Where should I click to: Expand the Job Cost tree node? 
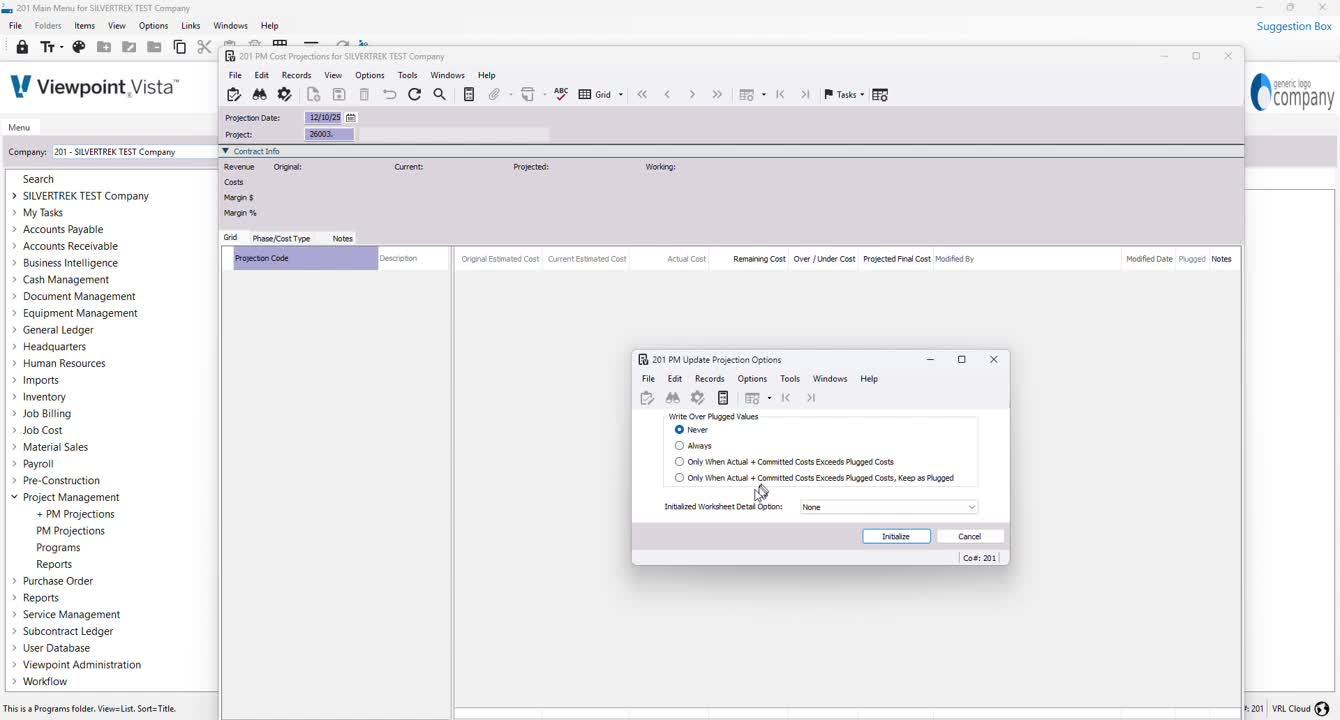tap(14, 430)
